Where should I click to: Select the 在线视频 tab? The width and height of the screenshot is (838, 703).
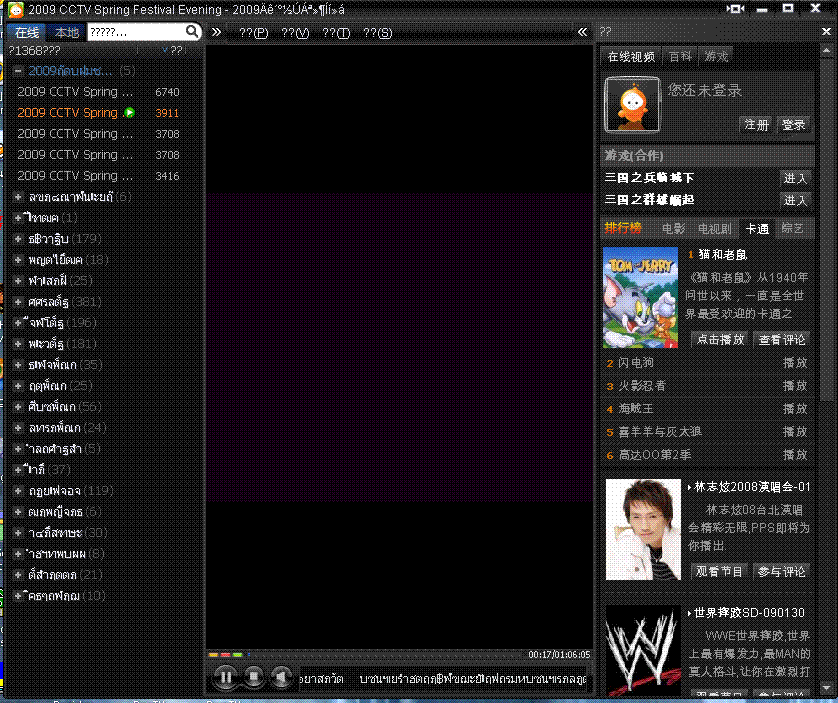tap(631, 57)
